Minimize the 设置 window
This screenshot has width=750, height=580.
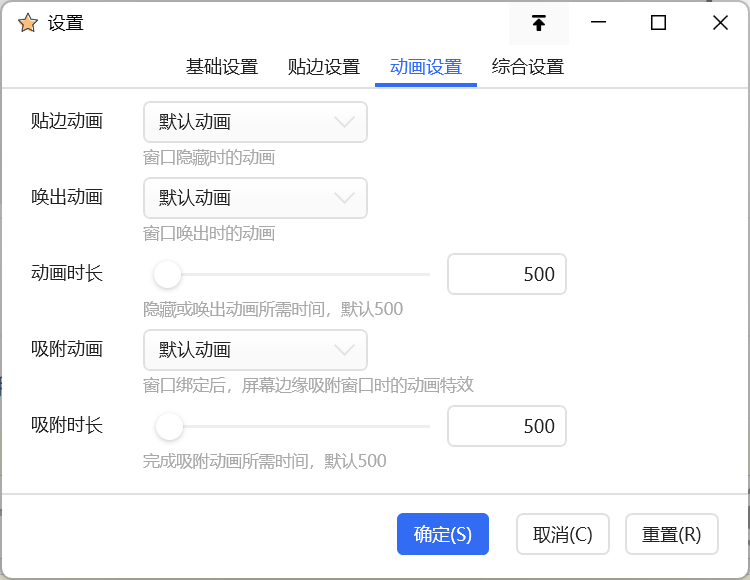coord(599,23)
